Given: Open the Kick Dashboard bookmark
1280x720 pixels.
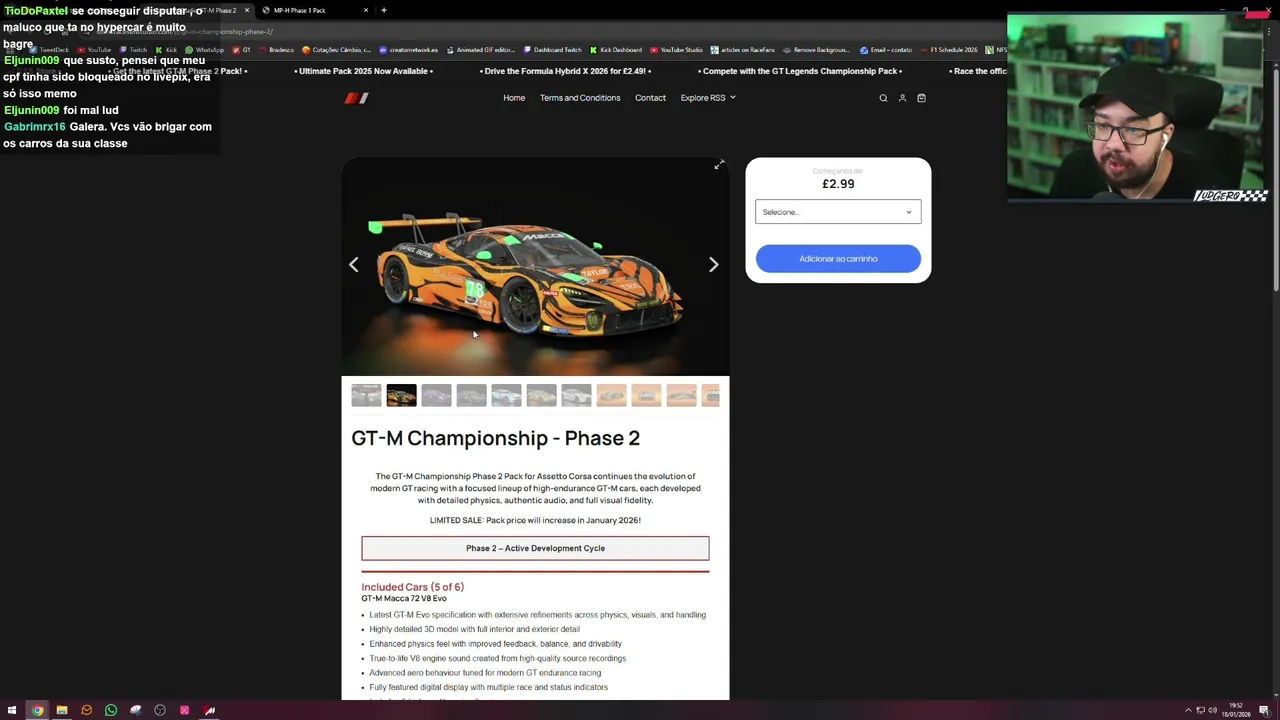Looking at the screenshot, I should (616, 50).
